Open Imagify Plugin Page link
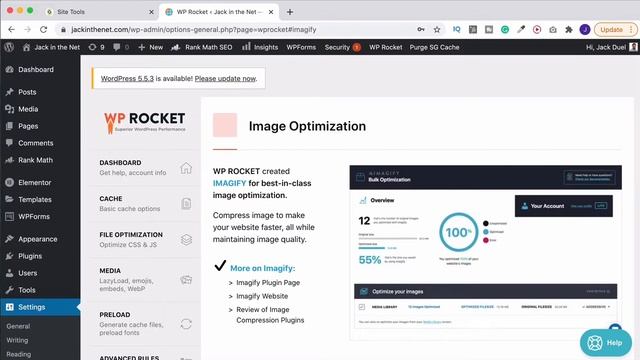The height and width of the screenshot is (360, 640). (268, 282)
